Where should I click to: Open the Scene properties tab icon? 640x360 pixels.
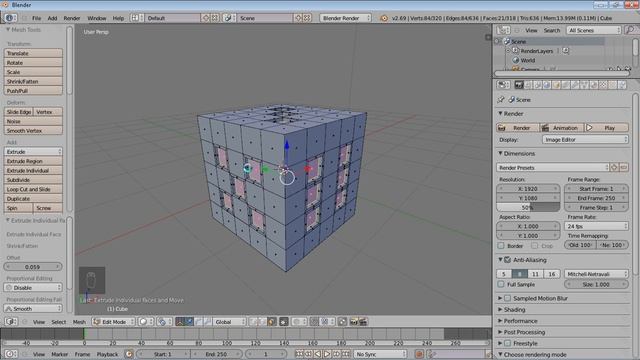(x=538, y=85)
